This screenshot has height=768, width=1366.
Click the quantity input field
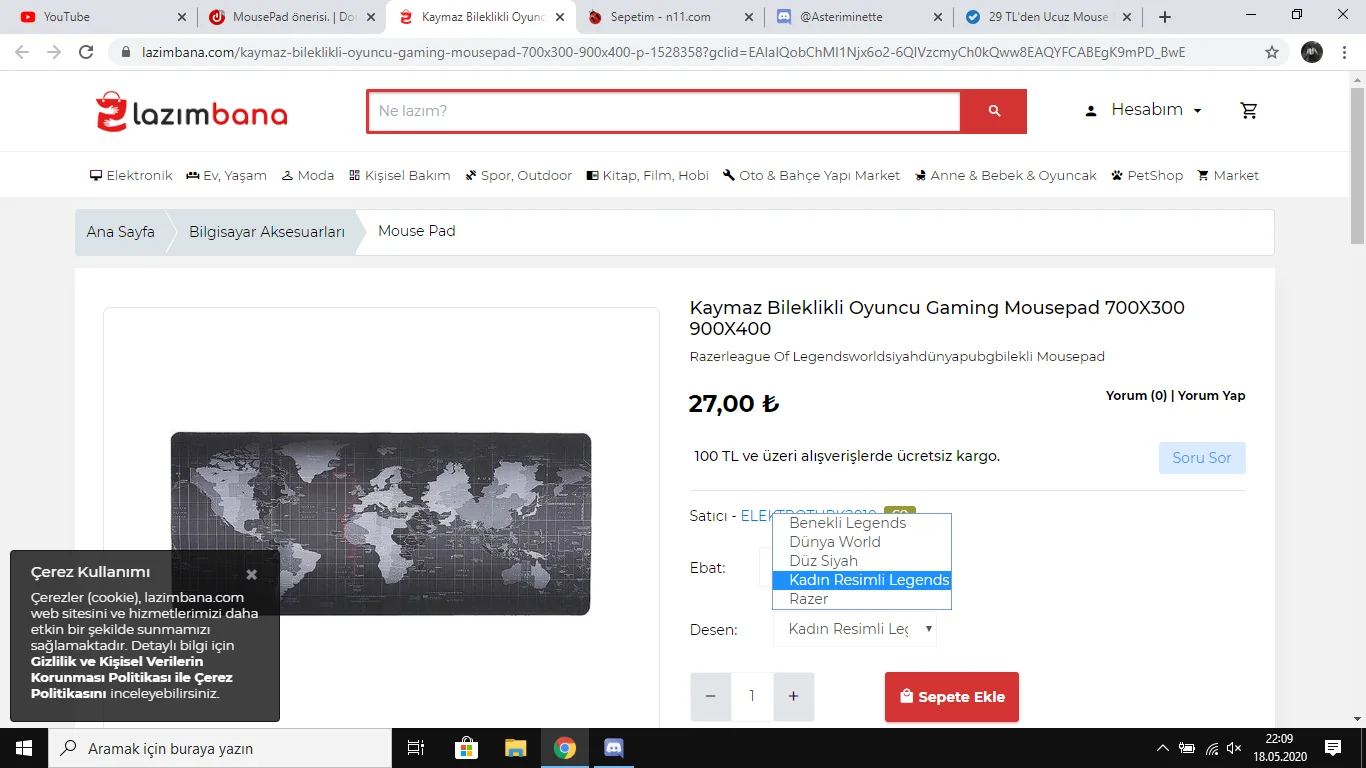click(752, 697)
